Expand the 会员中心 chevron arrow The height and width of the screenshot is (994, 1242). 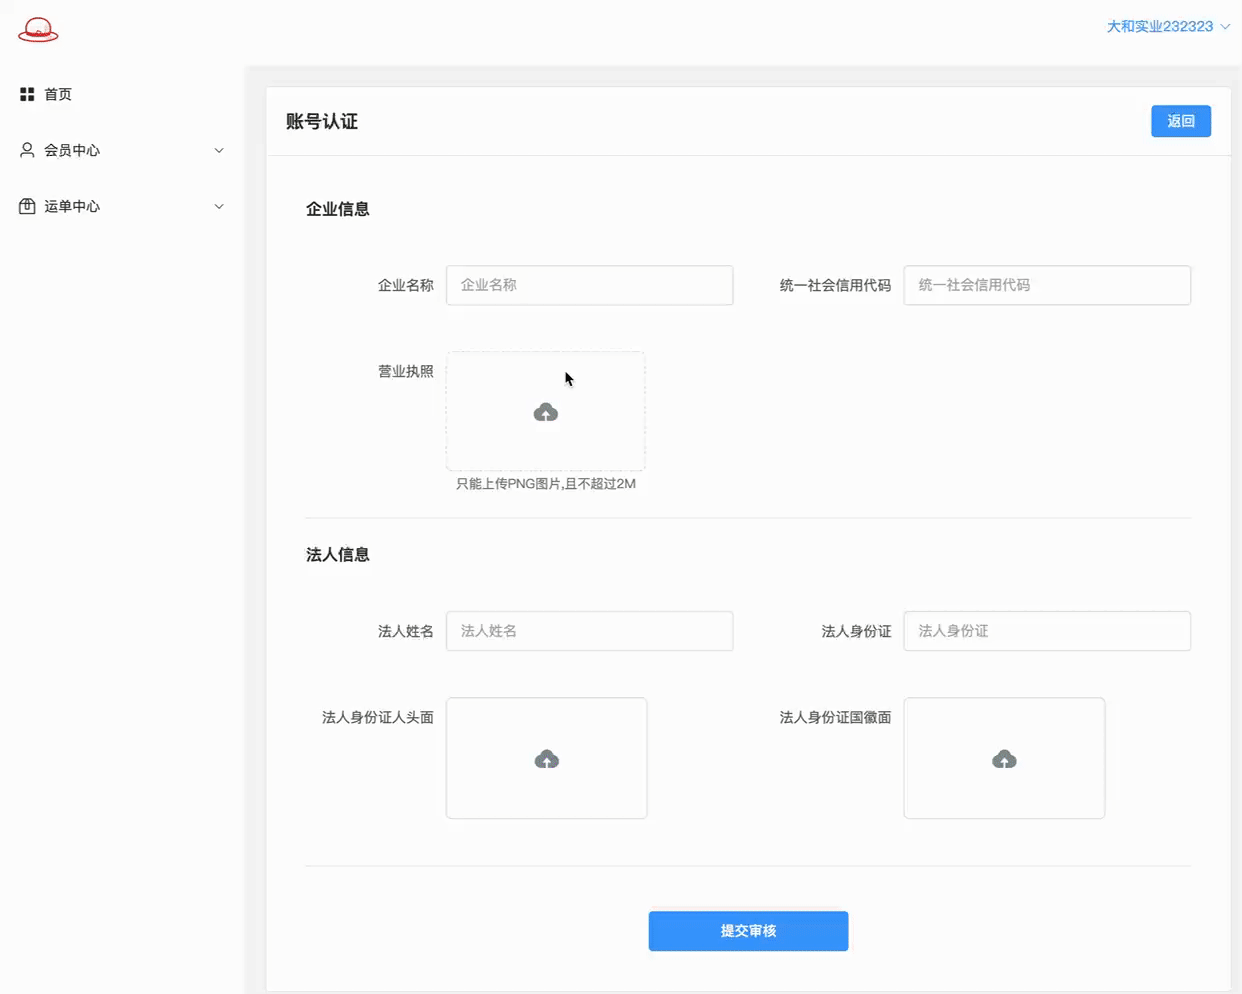(219, 150)
